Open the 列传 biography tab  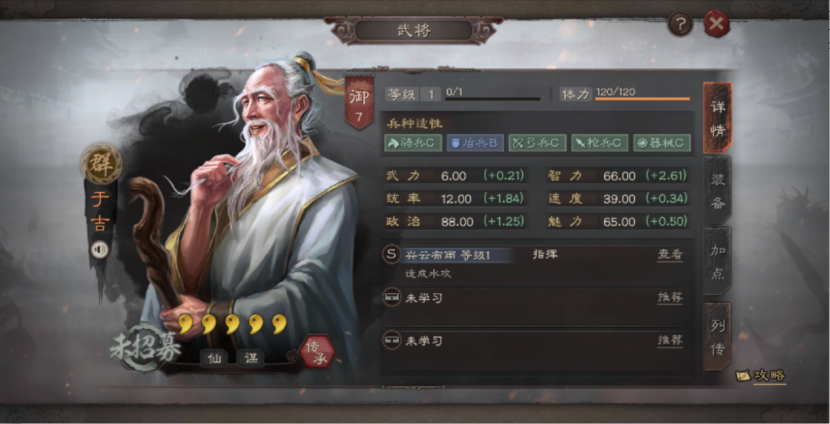click(x=717, y=336)
